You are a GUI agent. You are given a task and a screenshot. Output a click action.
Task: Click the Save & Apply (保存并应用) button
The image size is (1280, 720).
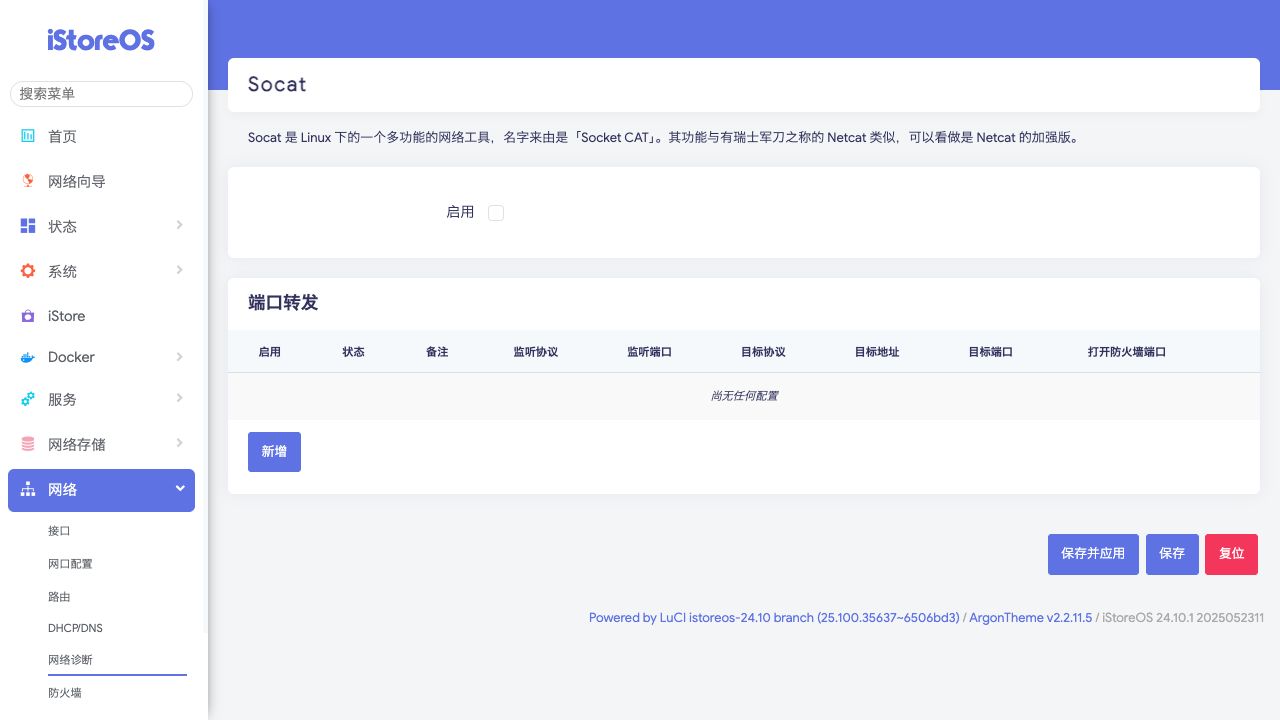pos(1092,554)
